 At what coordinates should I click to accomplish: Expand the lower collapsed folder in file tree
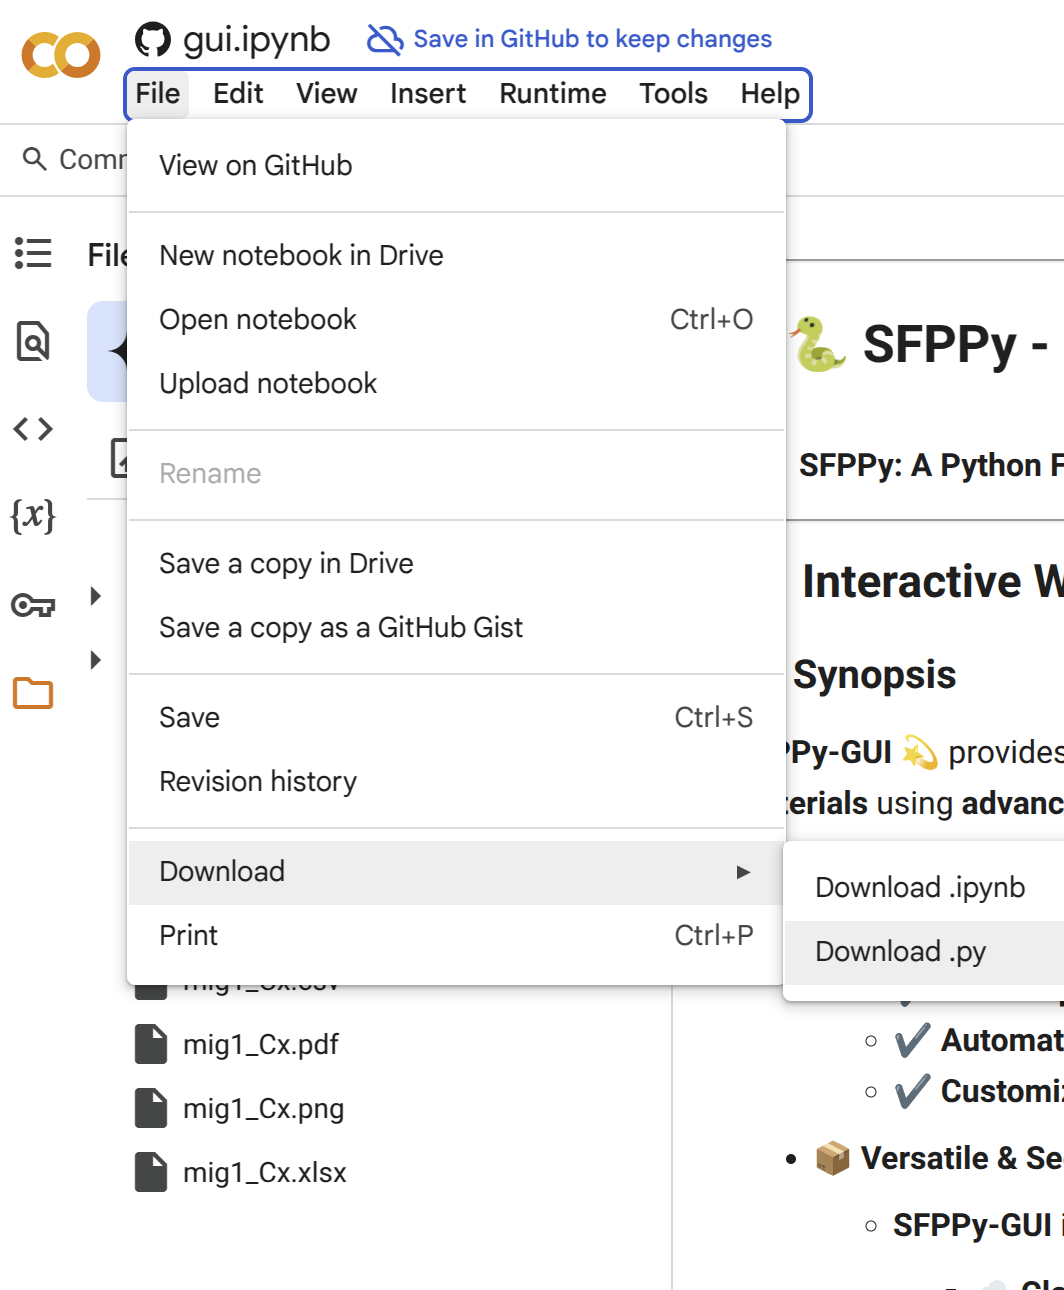point(96,660)
